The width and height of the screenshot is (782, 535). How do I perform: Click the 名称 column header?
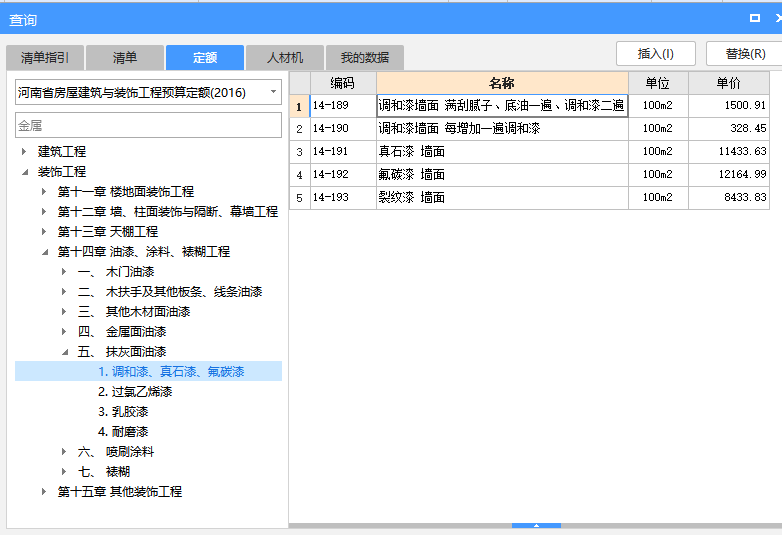[x=502, y=83]
